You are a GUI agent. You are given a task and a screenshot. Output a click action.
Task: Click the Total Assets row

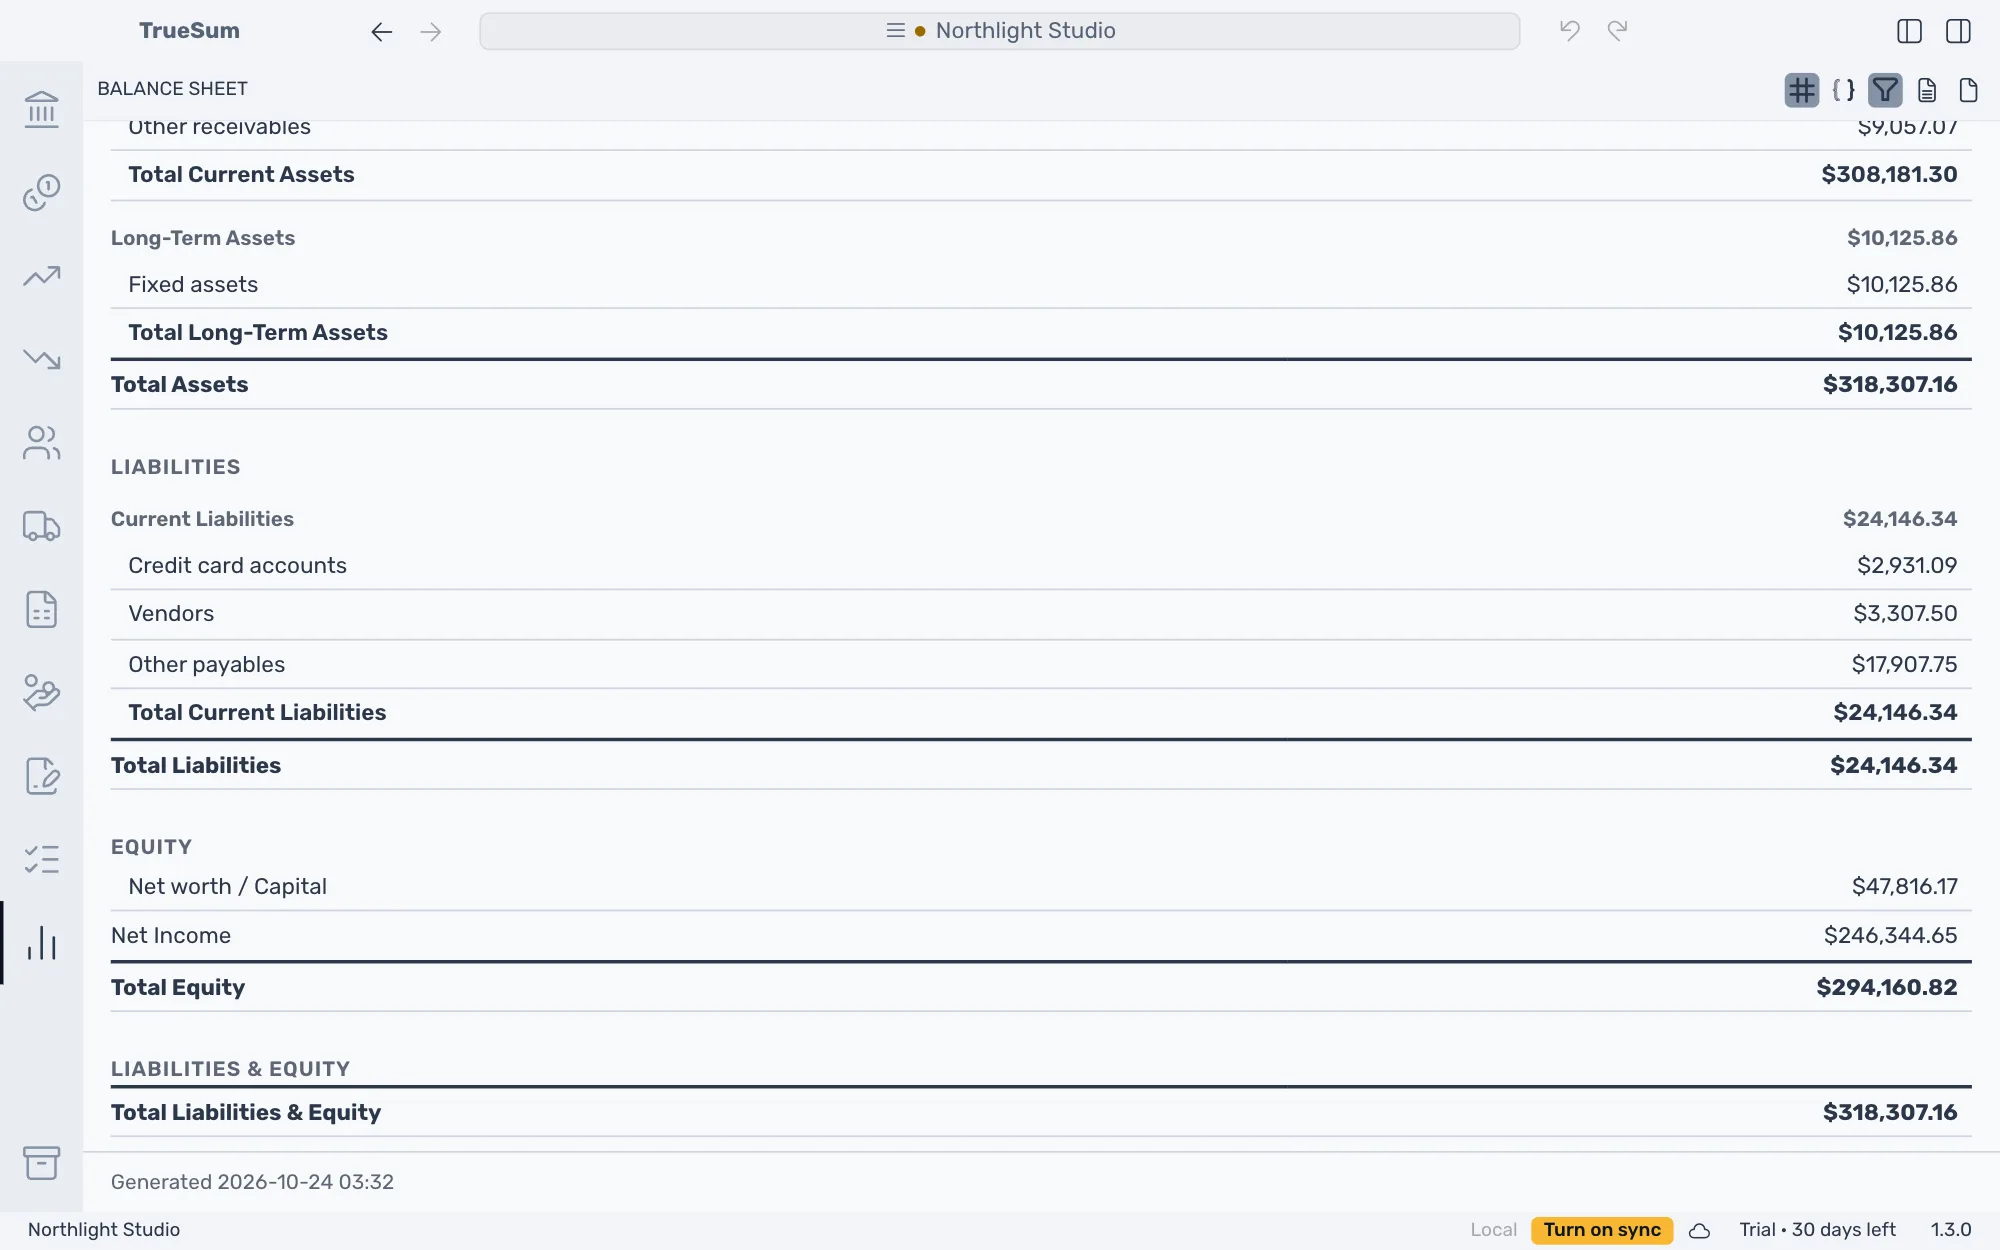(x=1041, y=385)
